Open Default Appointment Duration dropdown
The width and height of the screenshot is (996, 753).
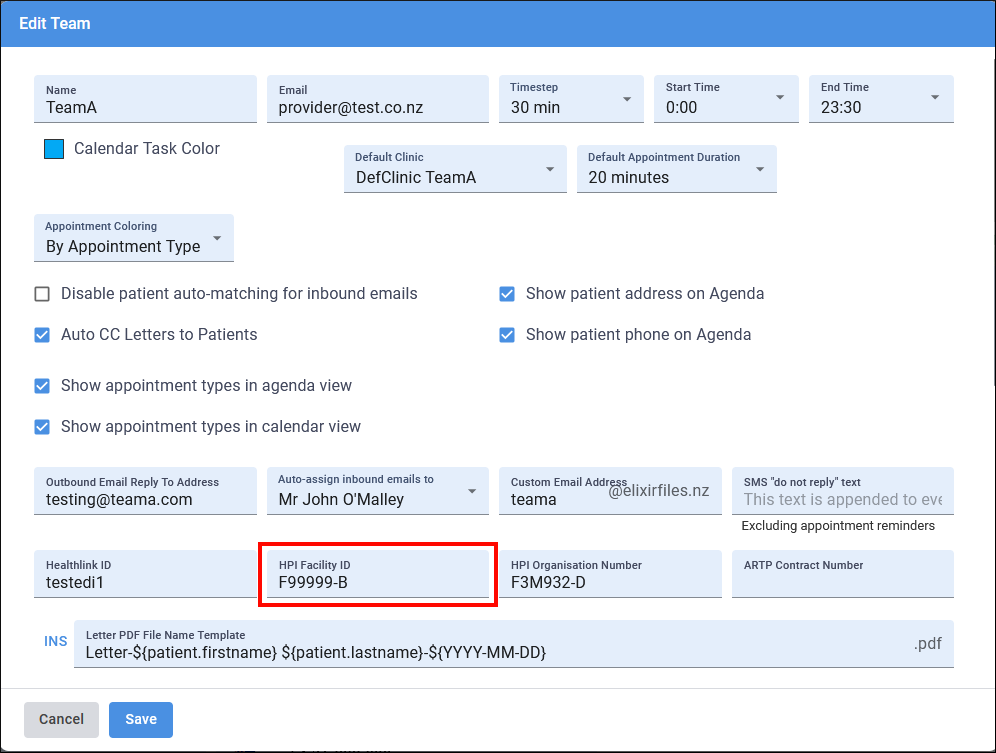(x=676, y=169)
